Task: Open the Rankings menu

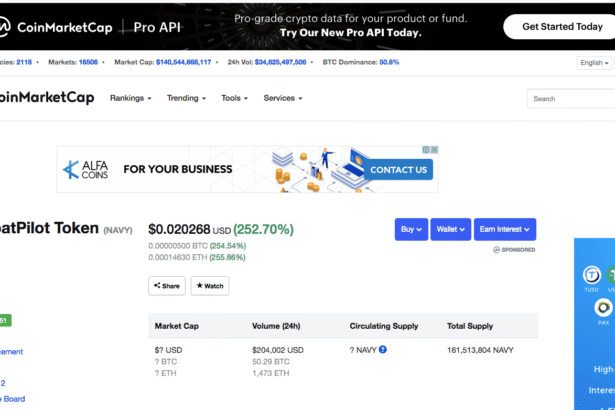Action: click(131, 98)
